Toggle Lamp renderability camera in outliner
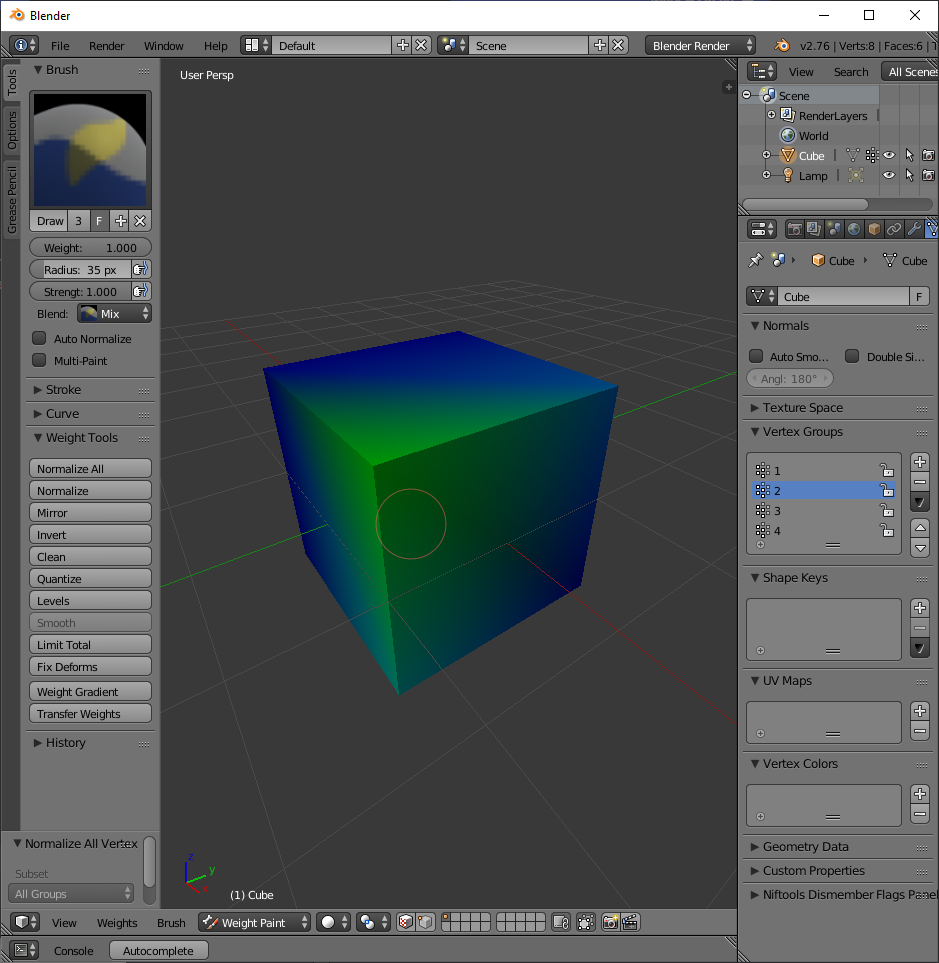 pyautogui.click(x=929, y=176)
